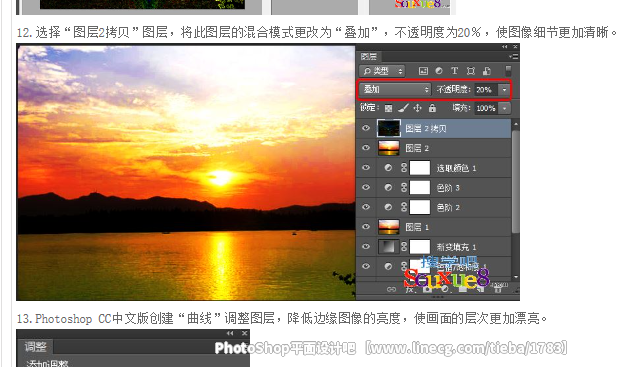Viewport: 623px width, 367px height.
Task: Hide the 图层 2 layer
Action: (x=366, y=148)
